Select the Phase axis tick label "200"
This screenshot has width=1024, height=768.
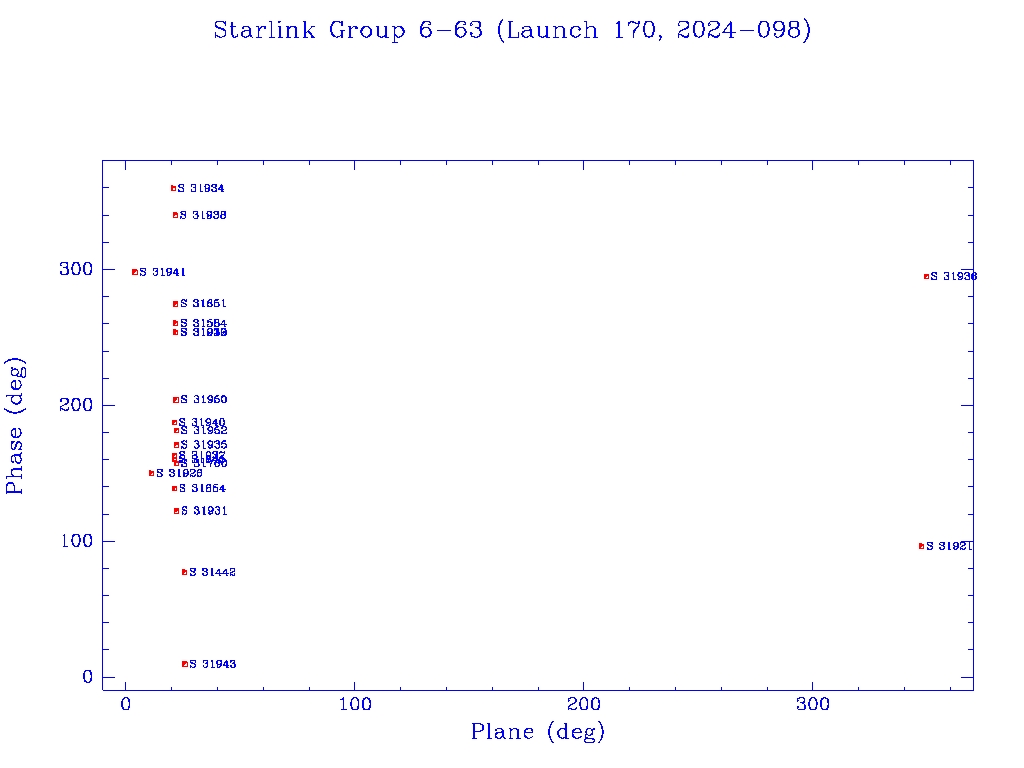coord(76,405)
